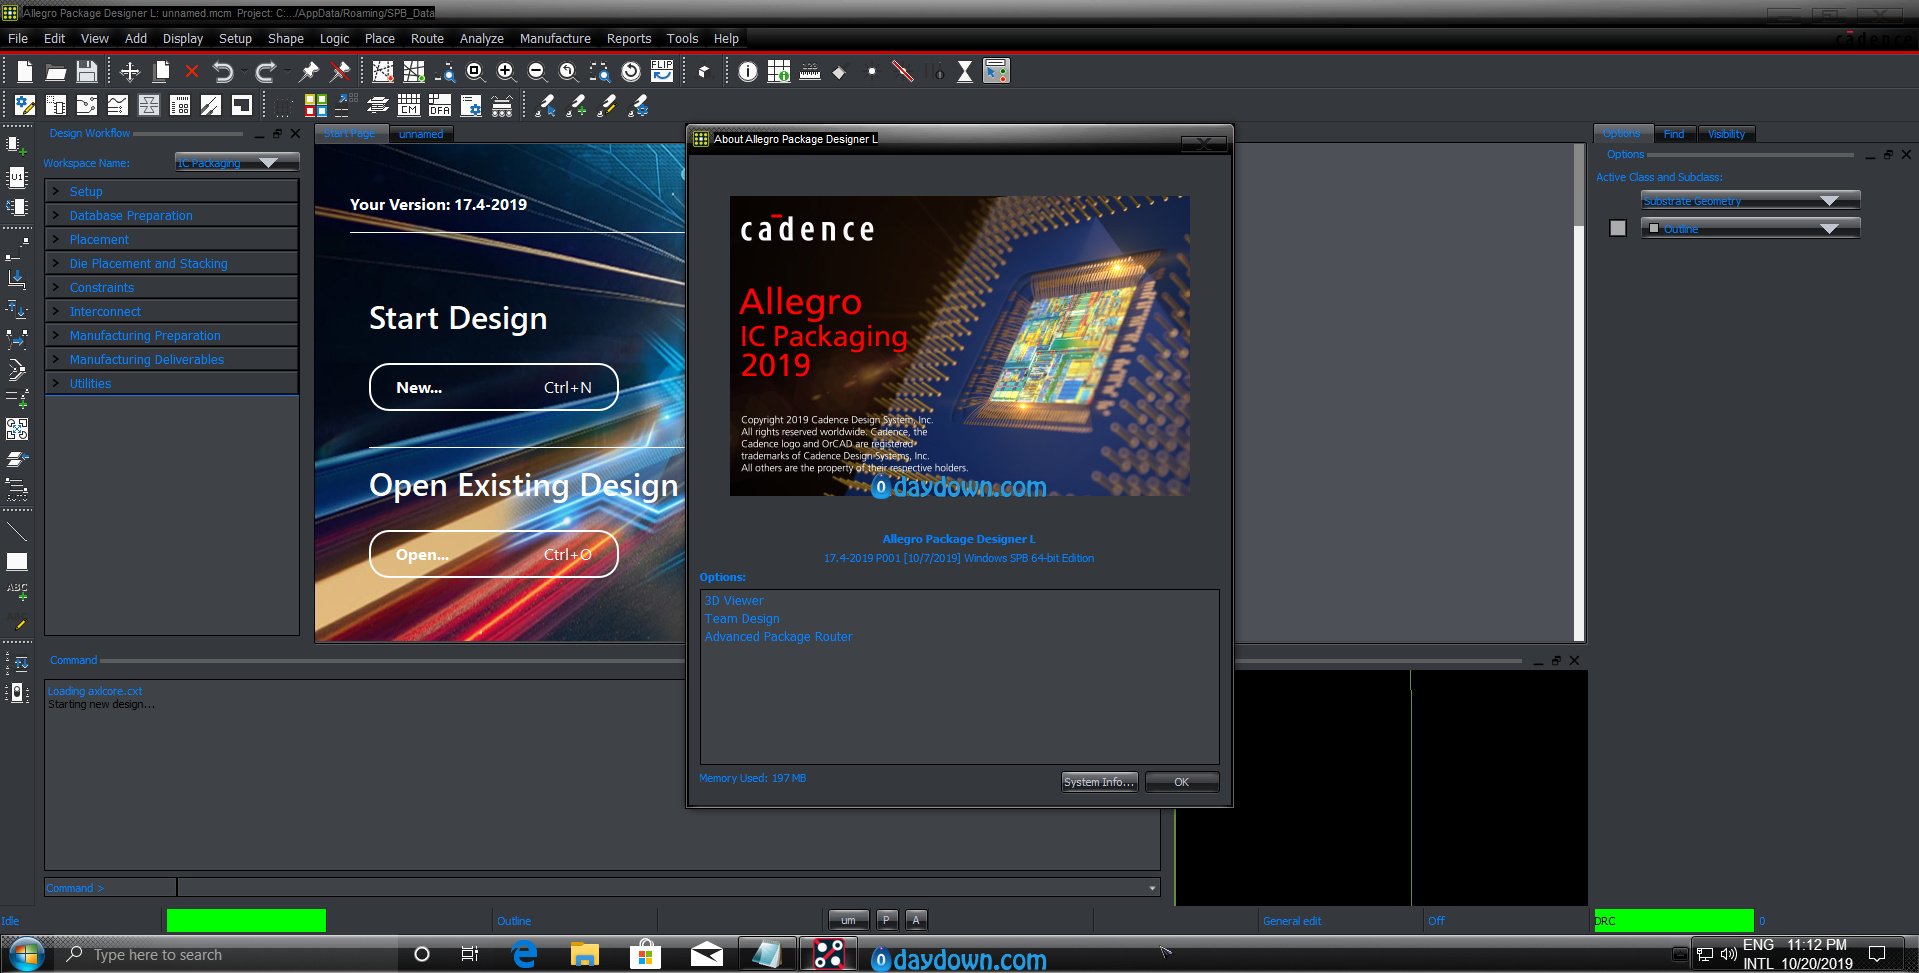Toggle the A button in status bar
Image resolution: width=1919 pixels, height=973 pixels.
pyautogui.click(x=916, y=920)
